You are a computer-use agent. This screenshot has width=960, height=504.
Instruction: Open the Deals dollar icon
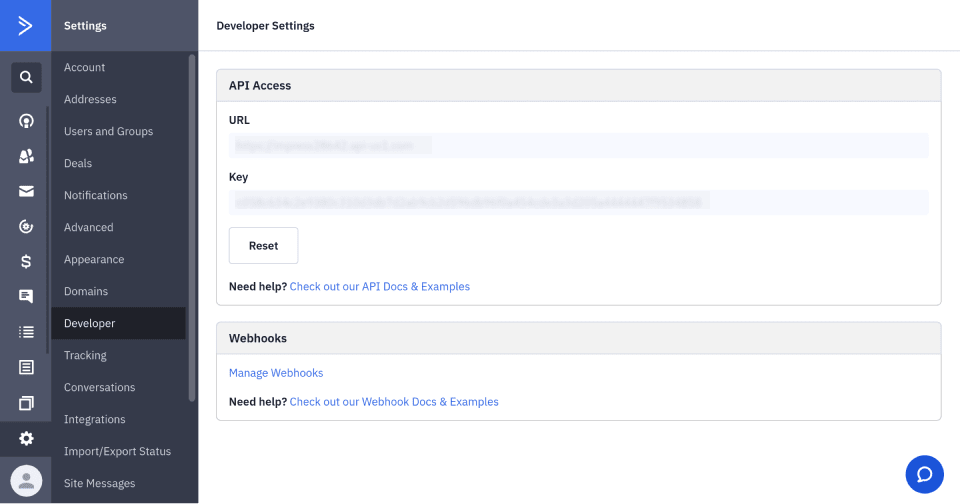26,261
